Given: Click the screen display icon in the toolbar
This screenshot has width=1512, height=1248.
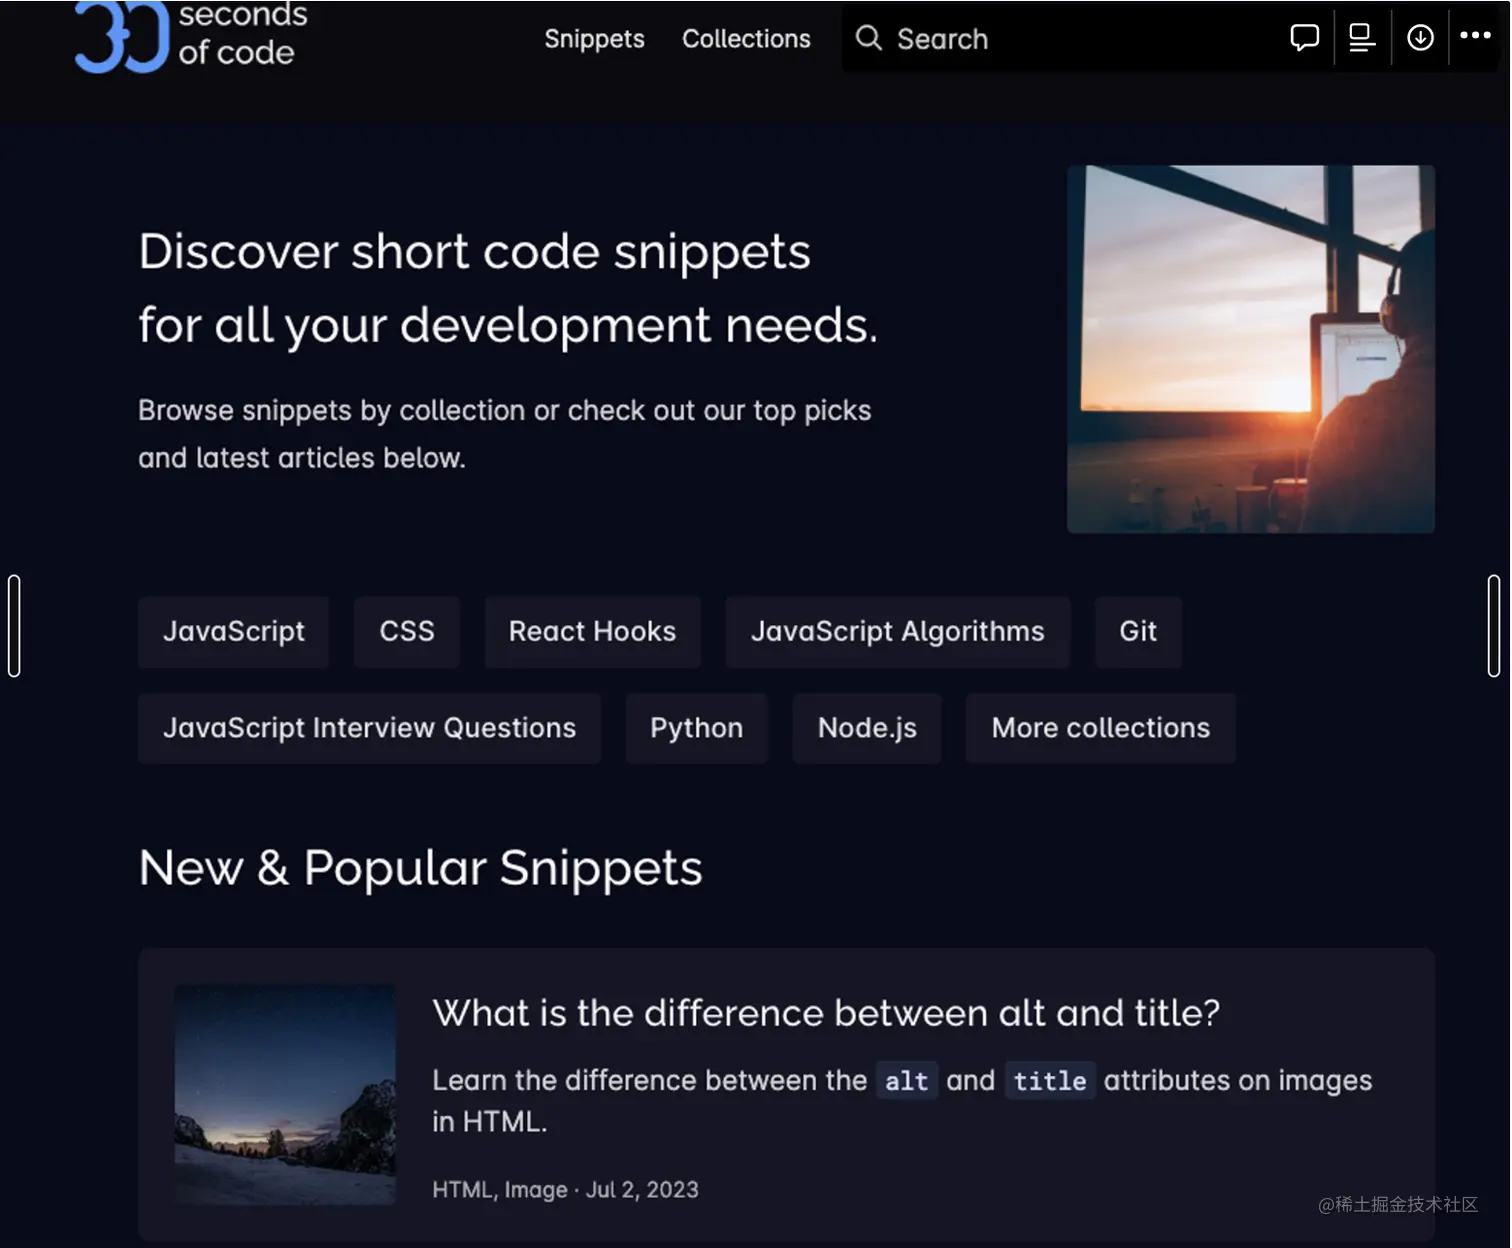Looking at the screenshot, I should point(1362,38).
